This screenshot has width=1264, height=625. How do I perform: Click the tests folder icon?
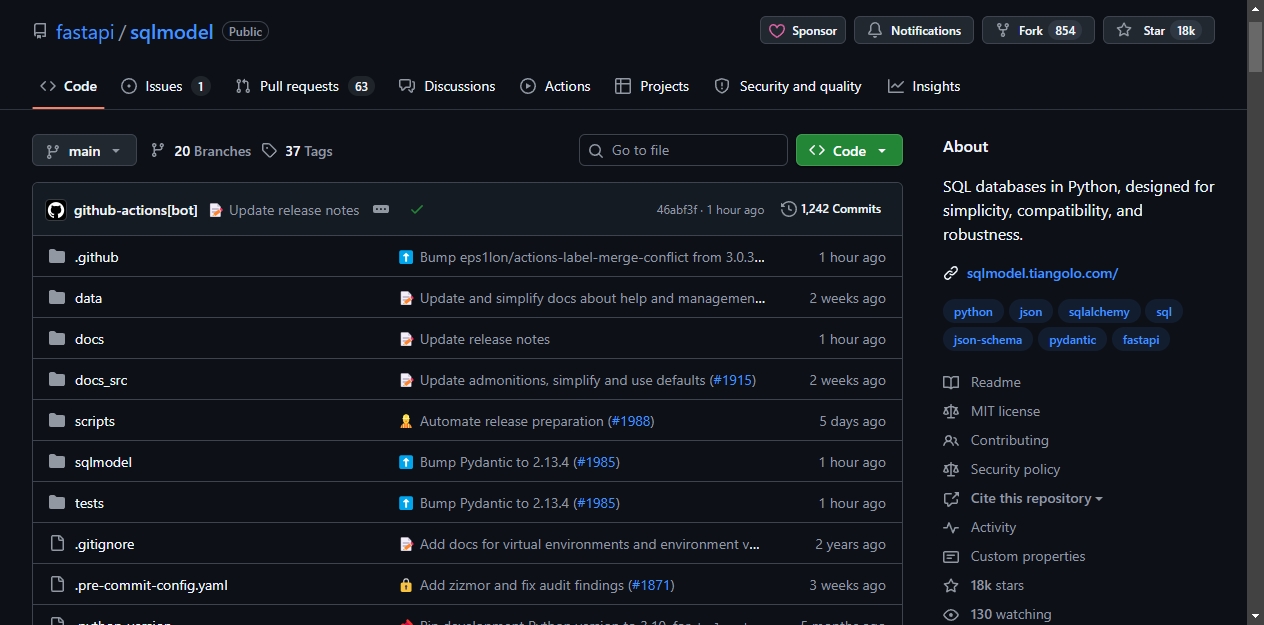tap(57, 503)
